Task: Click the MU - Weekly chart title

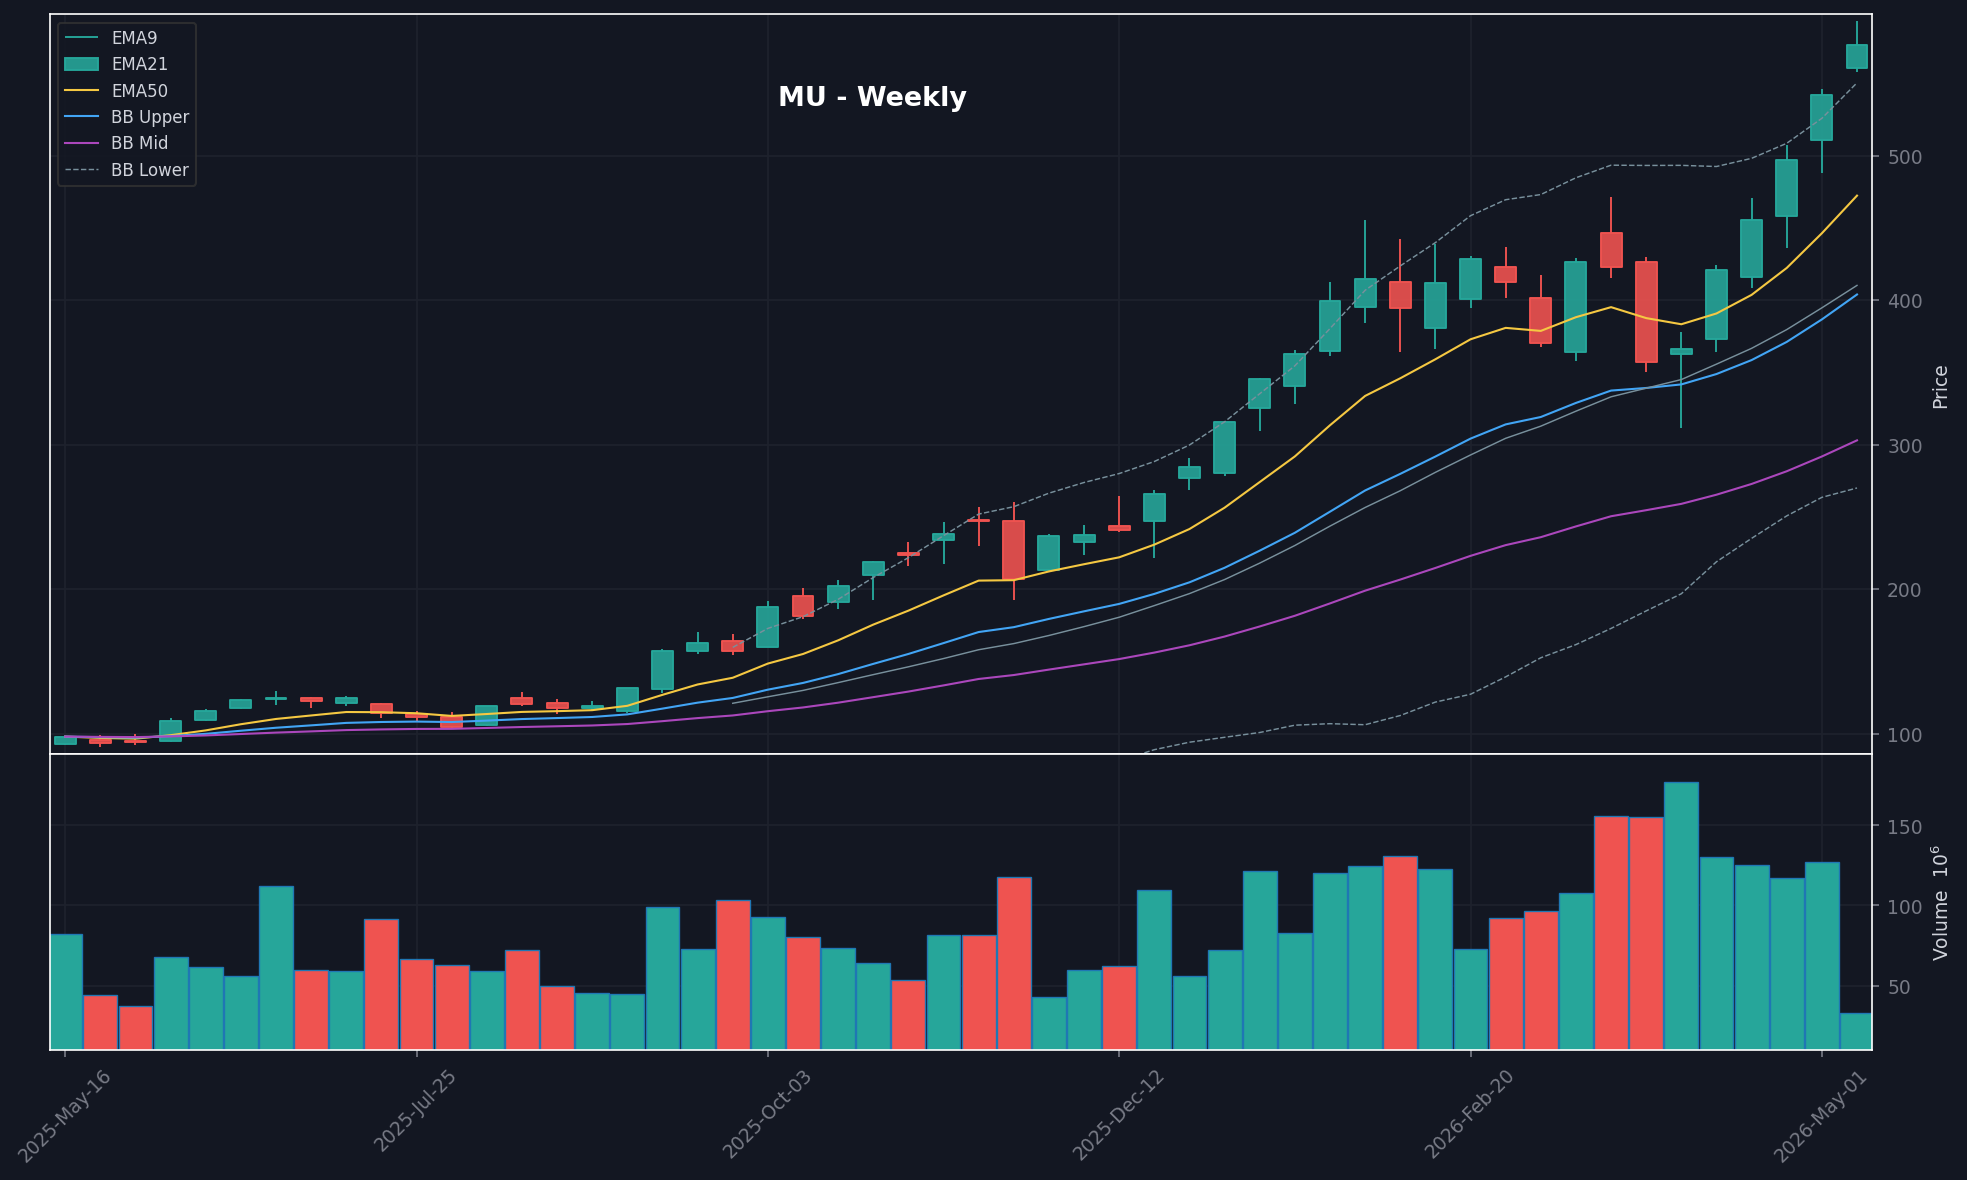Action: 872,98
